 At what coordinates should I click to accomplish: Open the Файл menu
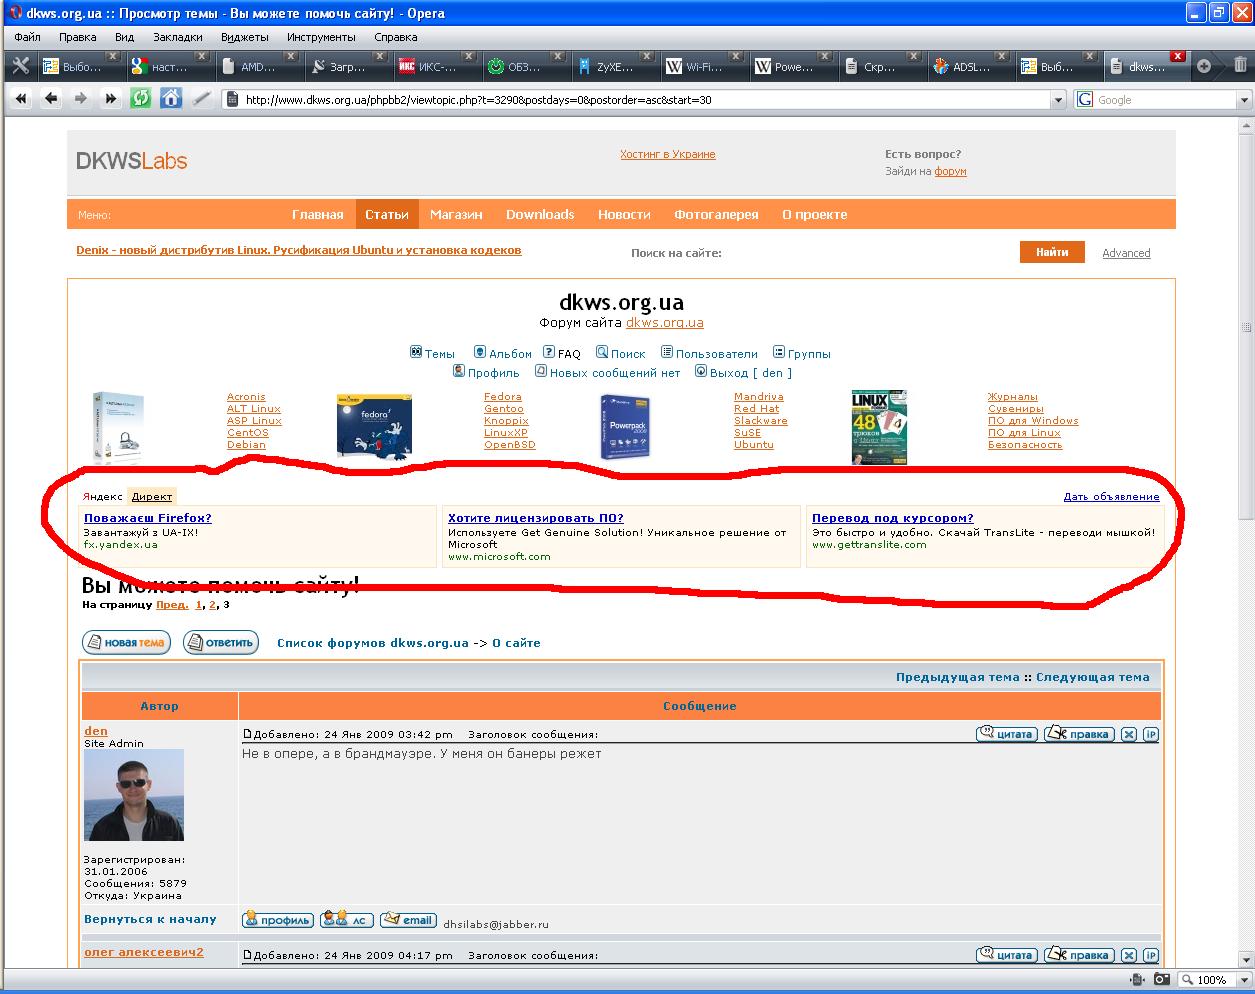[27, 37]
